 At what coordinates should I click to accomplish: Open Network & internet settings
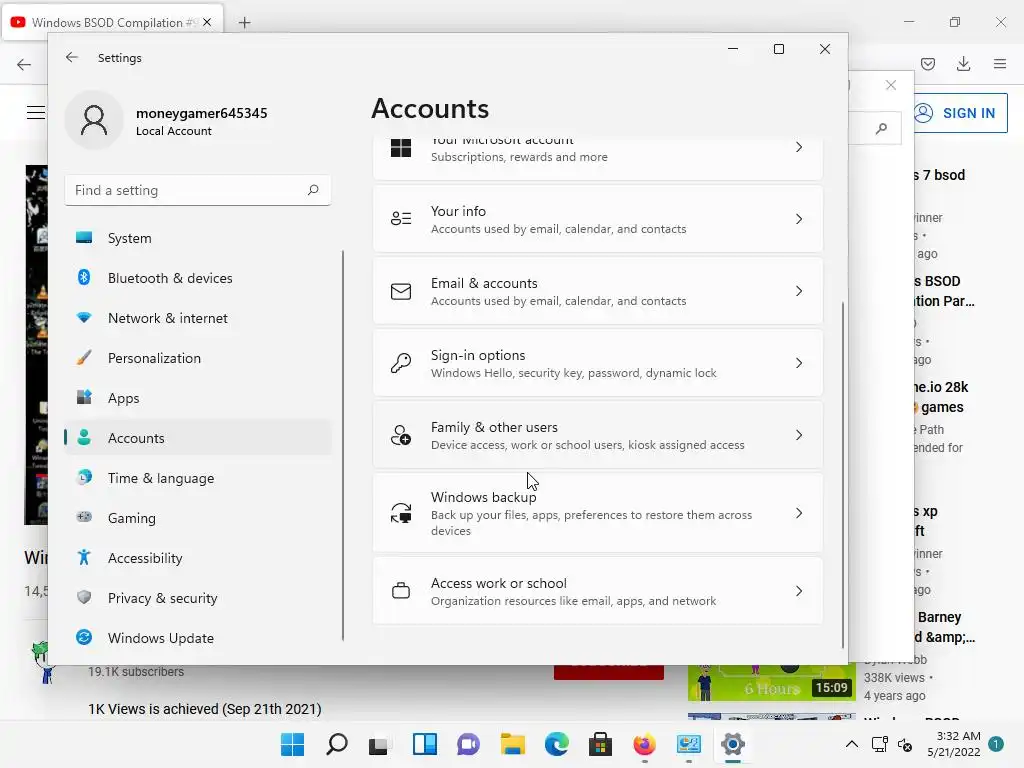pos(198,318)
